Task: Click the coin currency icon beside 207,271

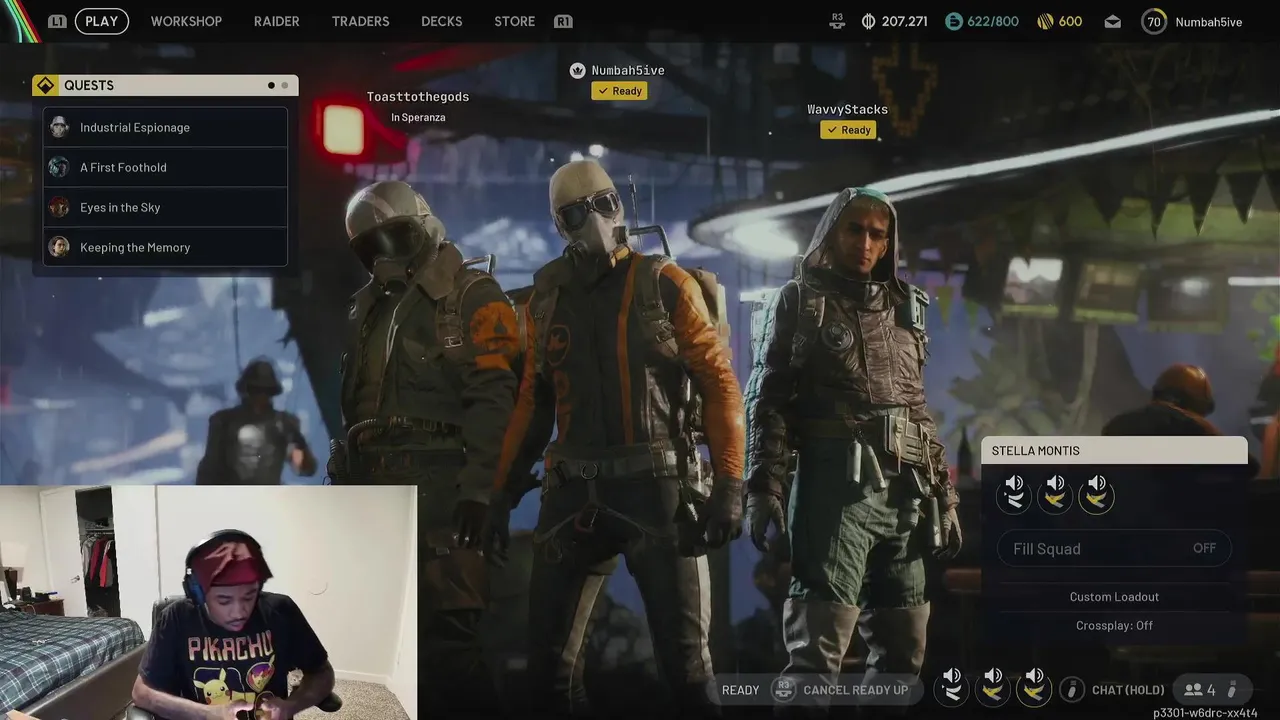Action: coord(868,21)
